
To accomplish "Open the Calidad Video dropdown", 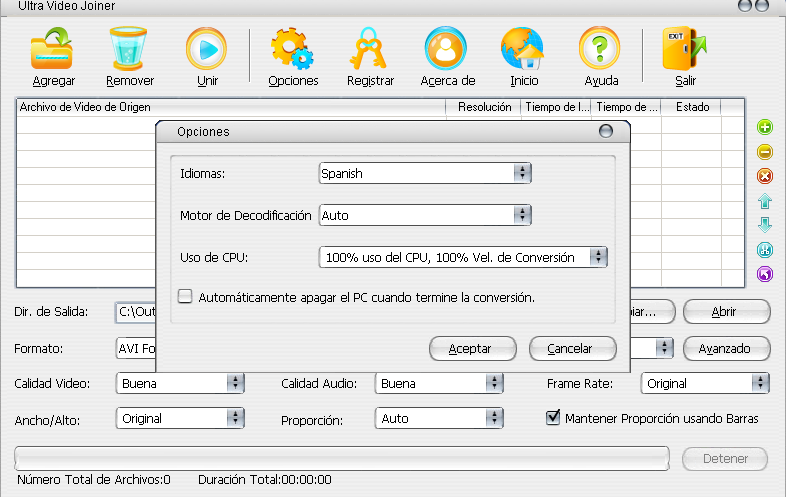I will pyautogui.click(x=180, y=383).
